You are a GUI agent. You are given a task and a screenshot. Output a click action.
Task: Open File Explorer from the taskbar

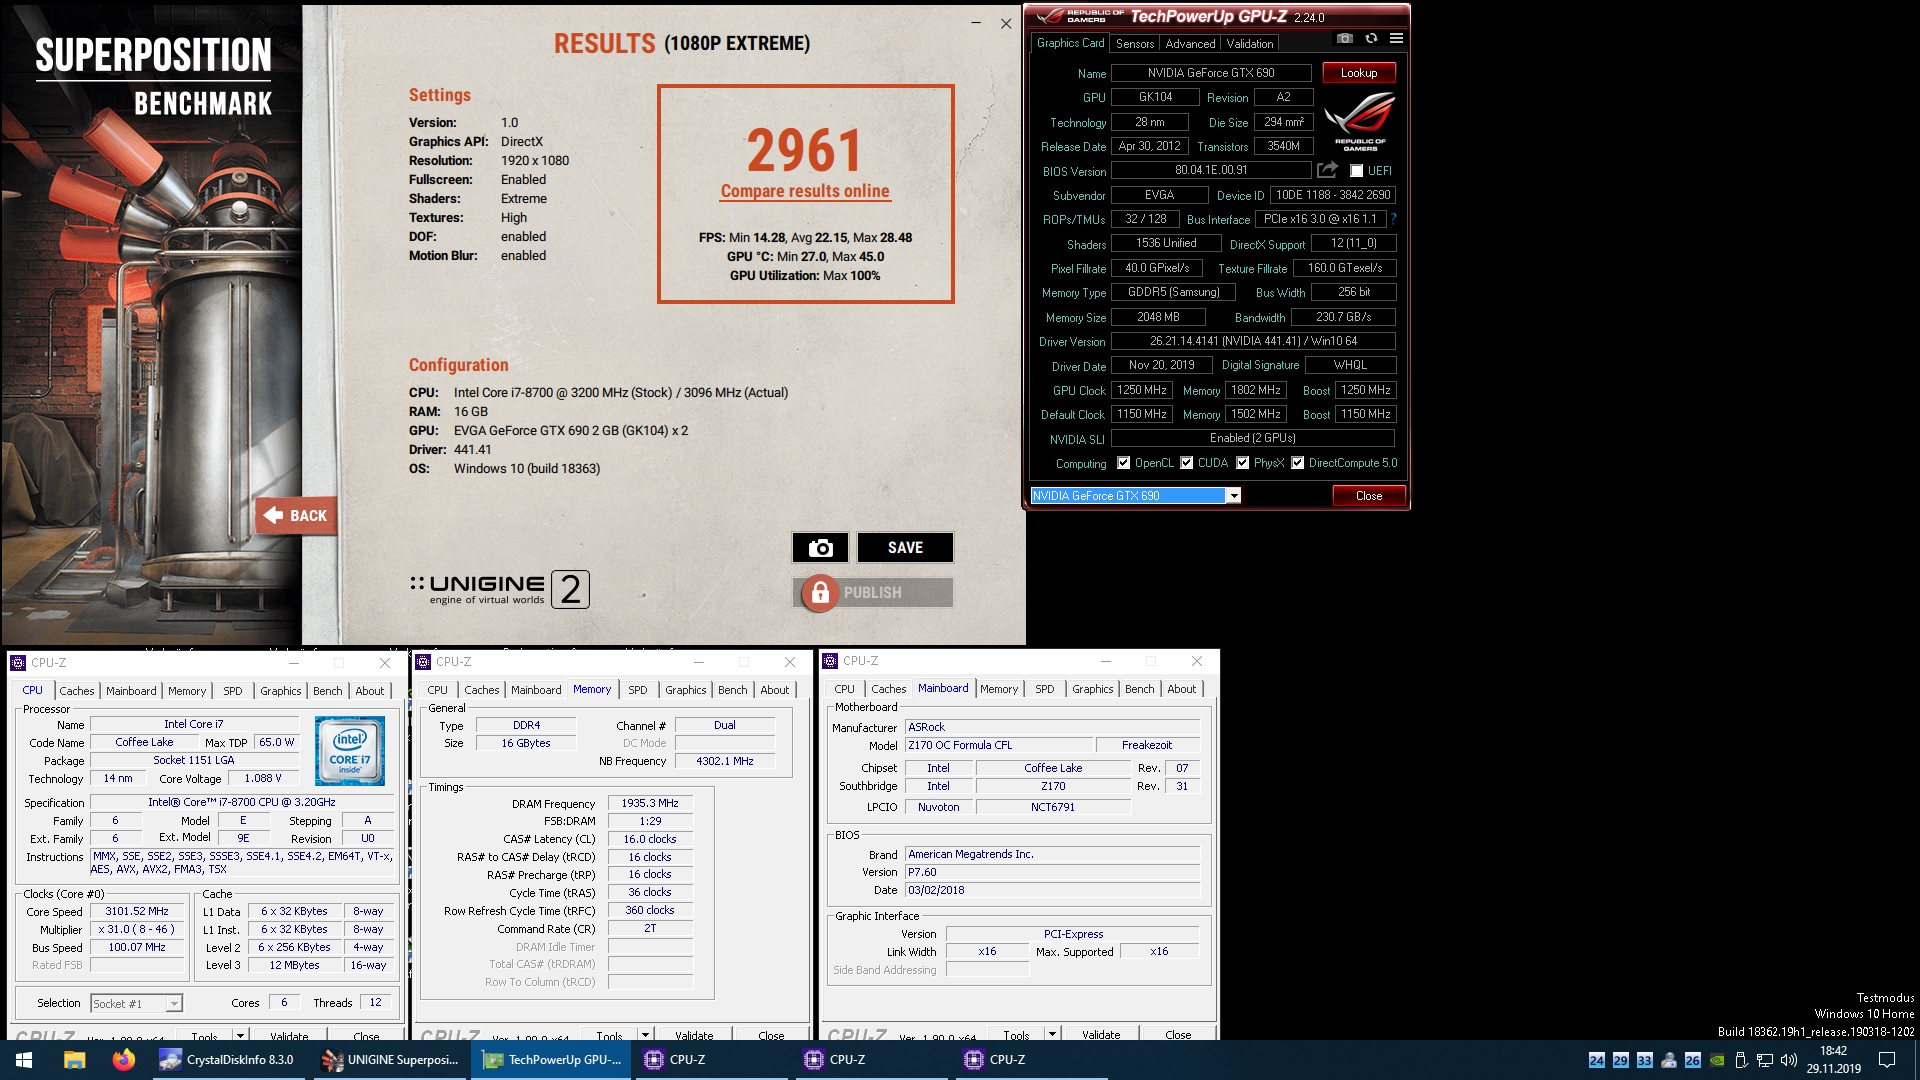click(74, 1060)
